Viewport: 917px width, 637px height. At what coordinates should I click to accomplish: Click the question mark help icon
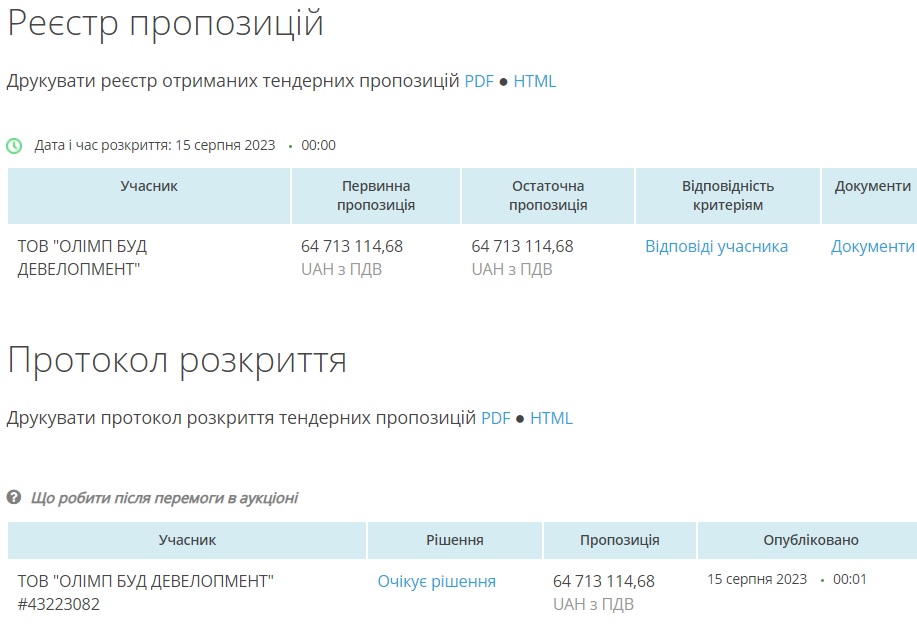click(x=14, y=498)
